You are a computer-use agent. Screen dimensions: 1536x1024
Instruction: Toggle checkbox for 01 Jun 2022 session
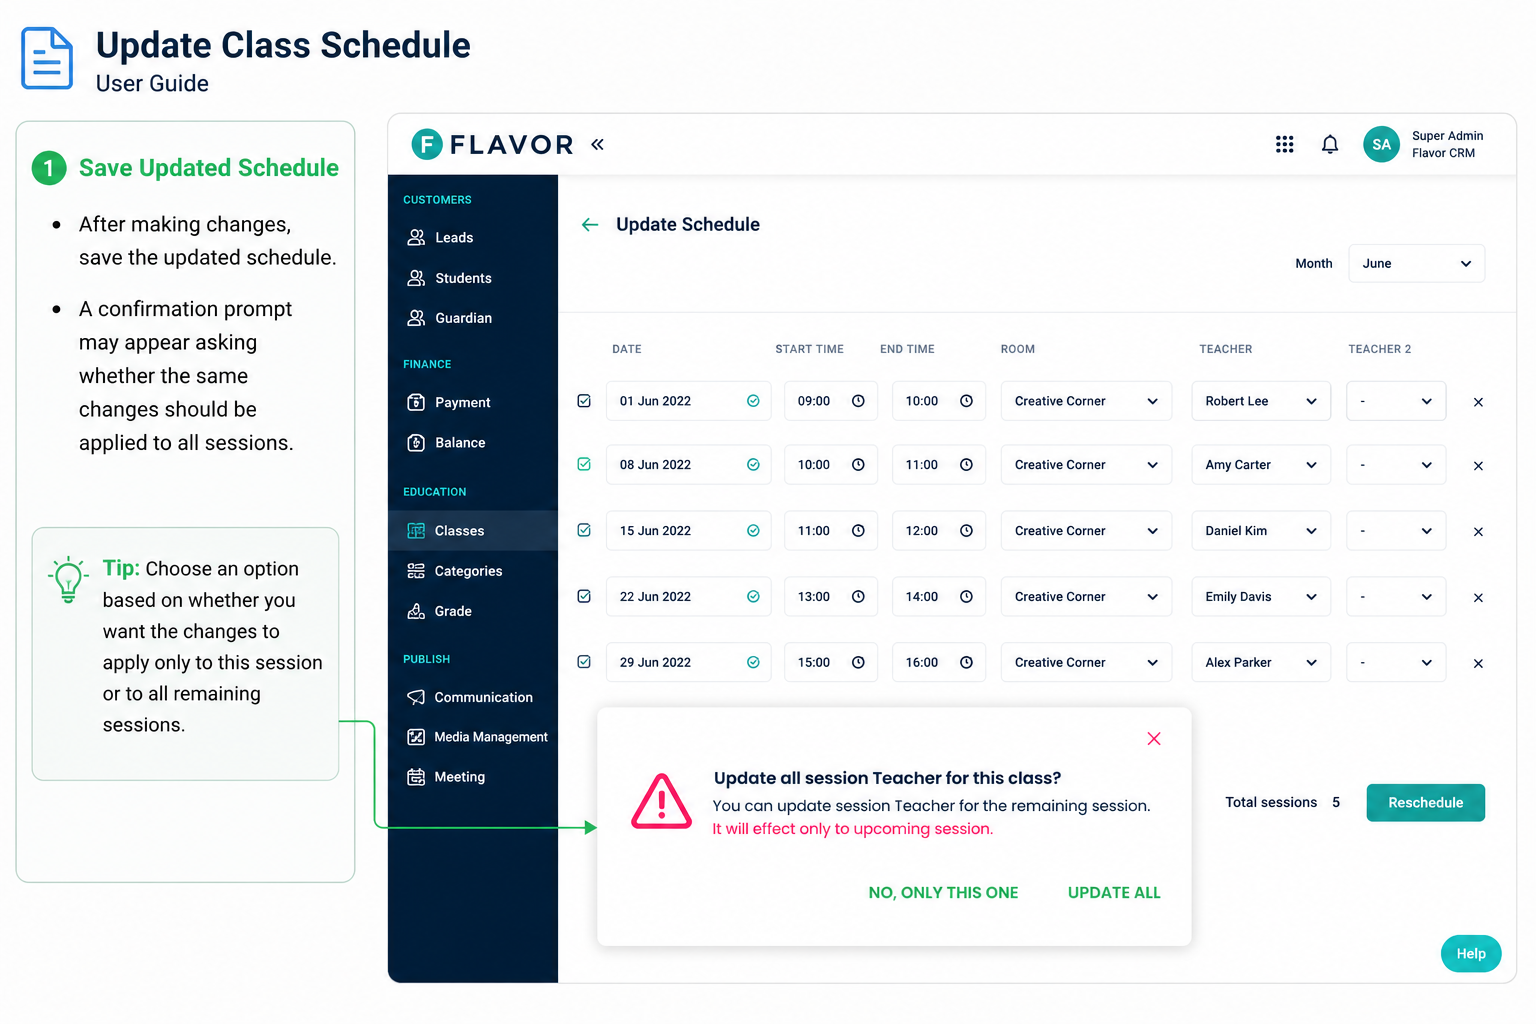tap(584, 401)
